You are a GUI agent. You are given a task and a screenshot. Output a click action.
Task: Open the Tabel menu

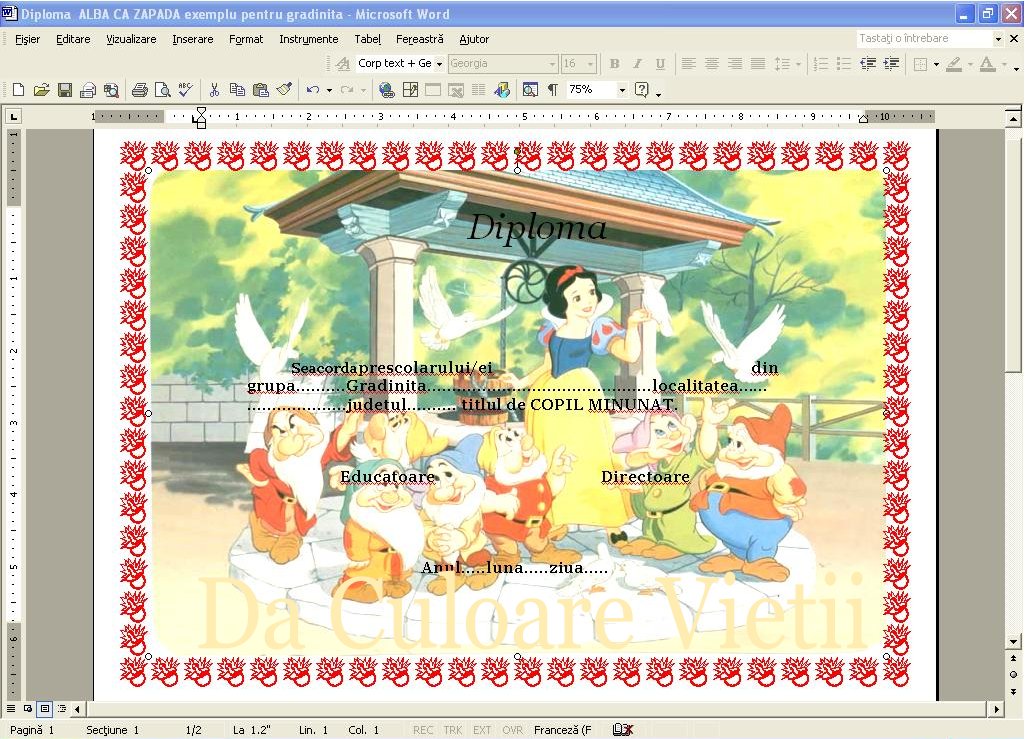367,39
